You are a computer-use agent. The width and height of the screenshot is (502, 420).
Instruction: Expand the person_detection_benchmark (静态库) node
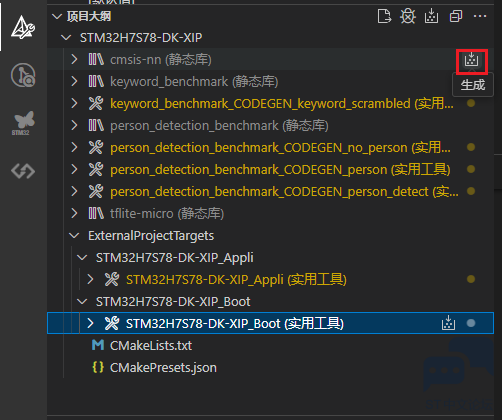tap(74, 125)
